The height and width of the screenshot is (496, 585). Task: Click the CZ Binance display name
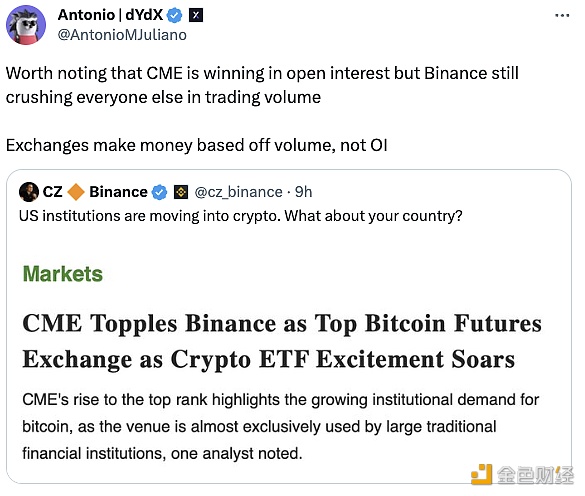pos(95,192)
